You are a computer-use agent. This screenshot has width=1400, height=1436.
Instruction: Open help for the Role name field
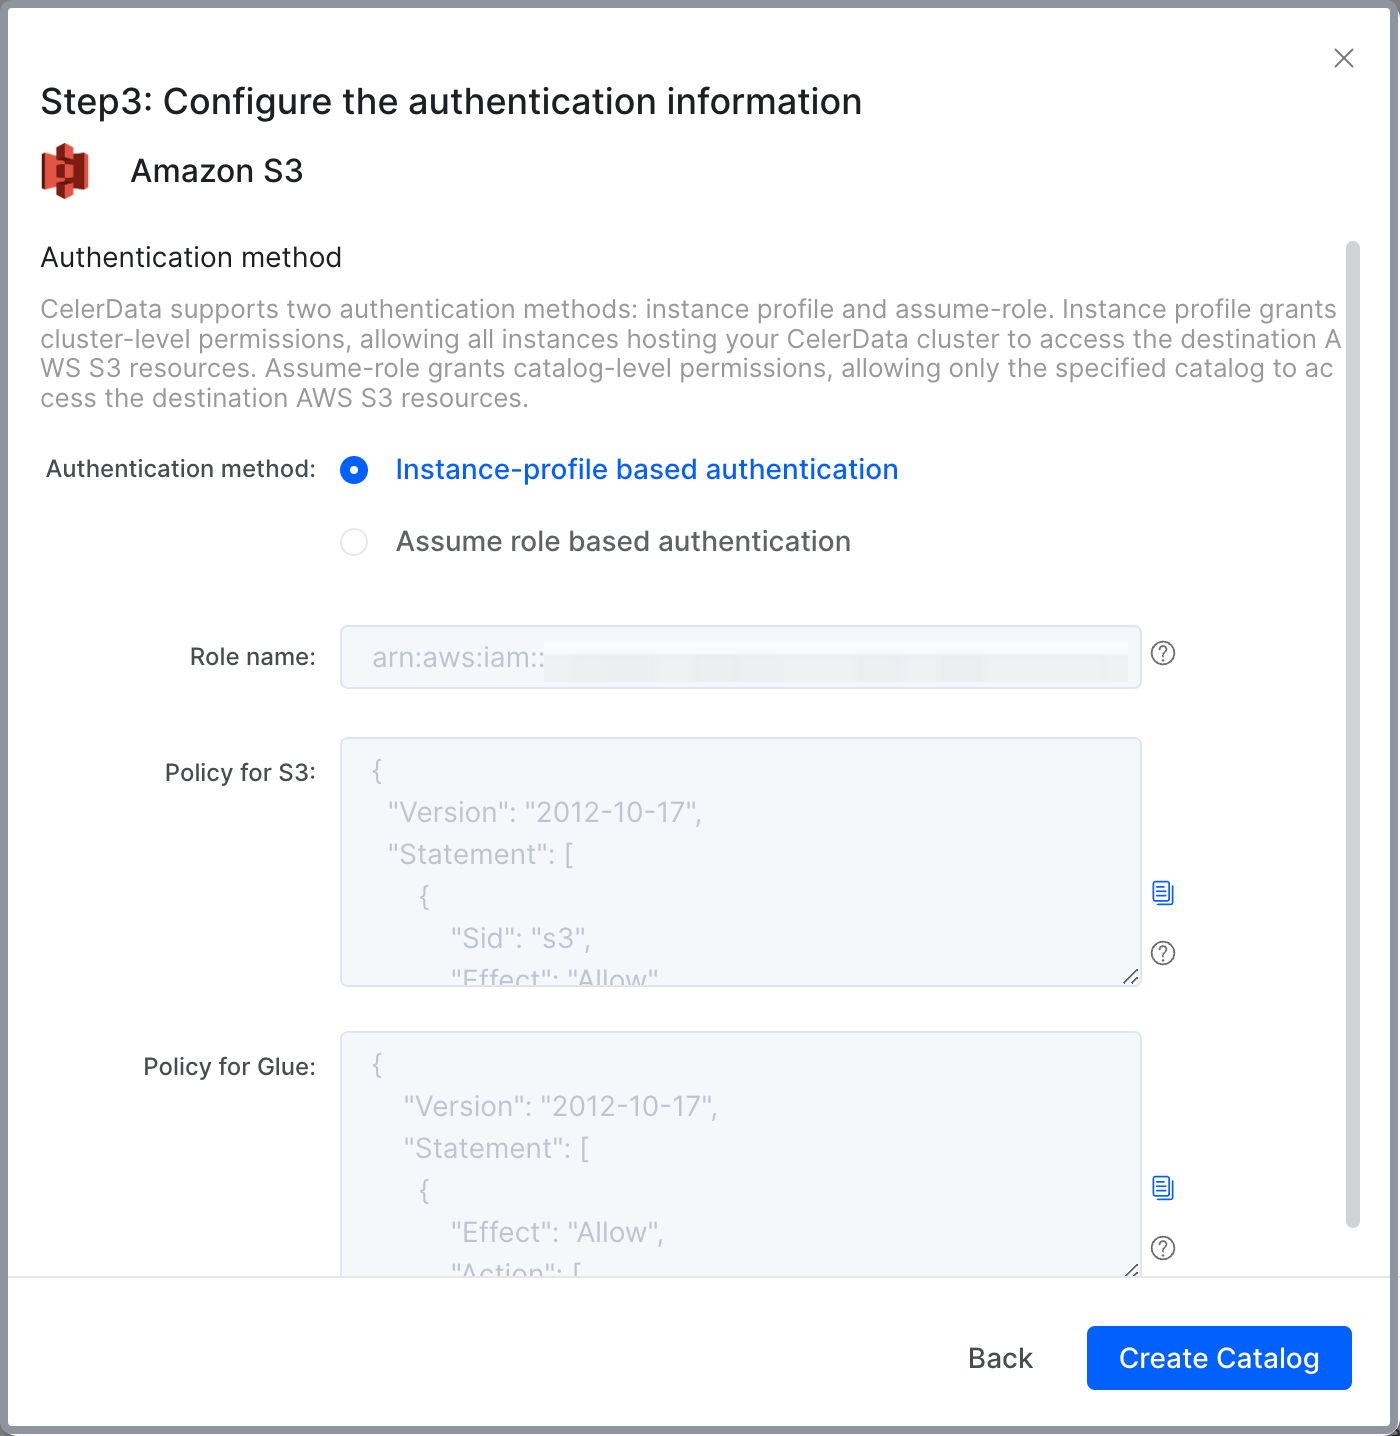1162,654
